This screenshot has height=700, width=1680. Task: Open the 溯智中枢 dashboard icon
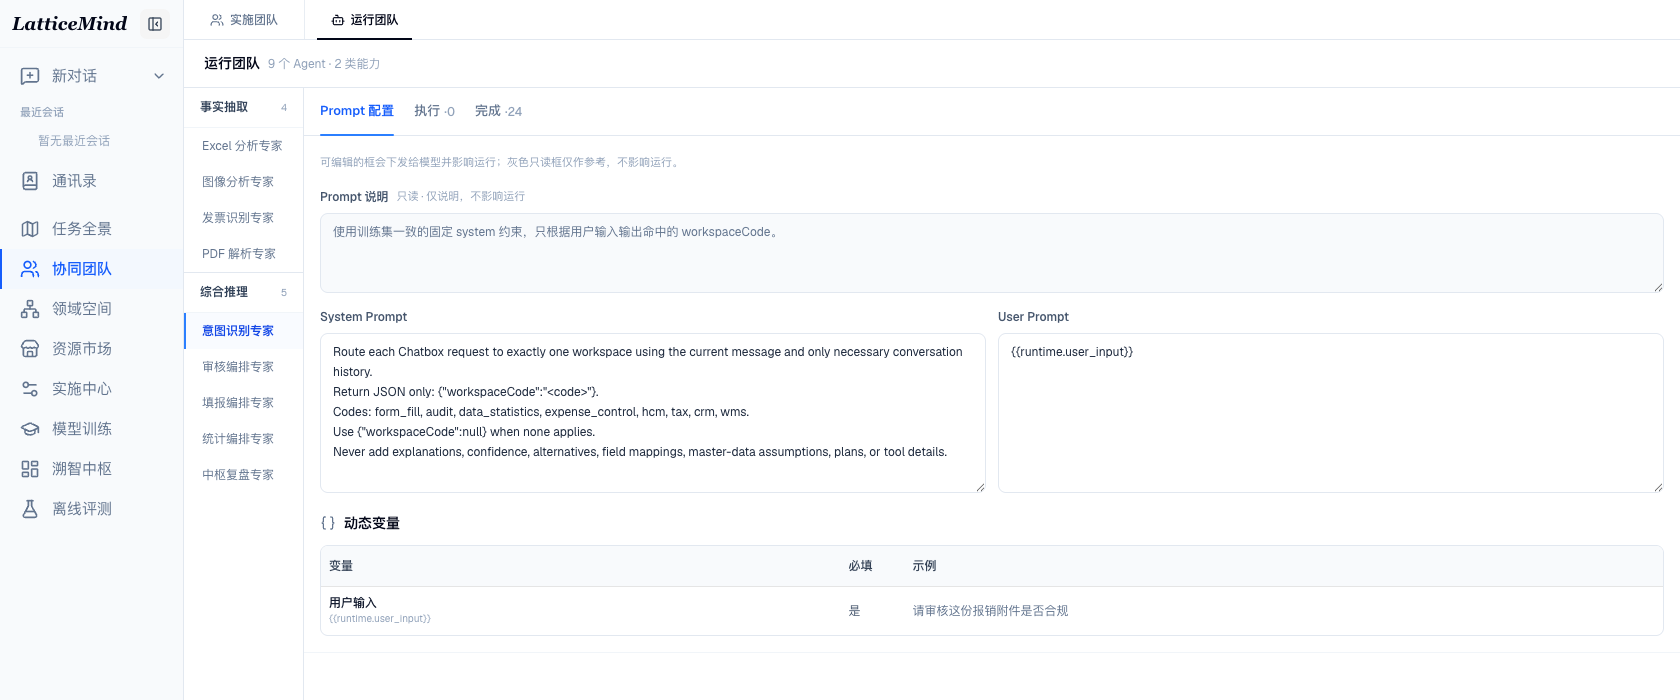30,469
